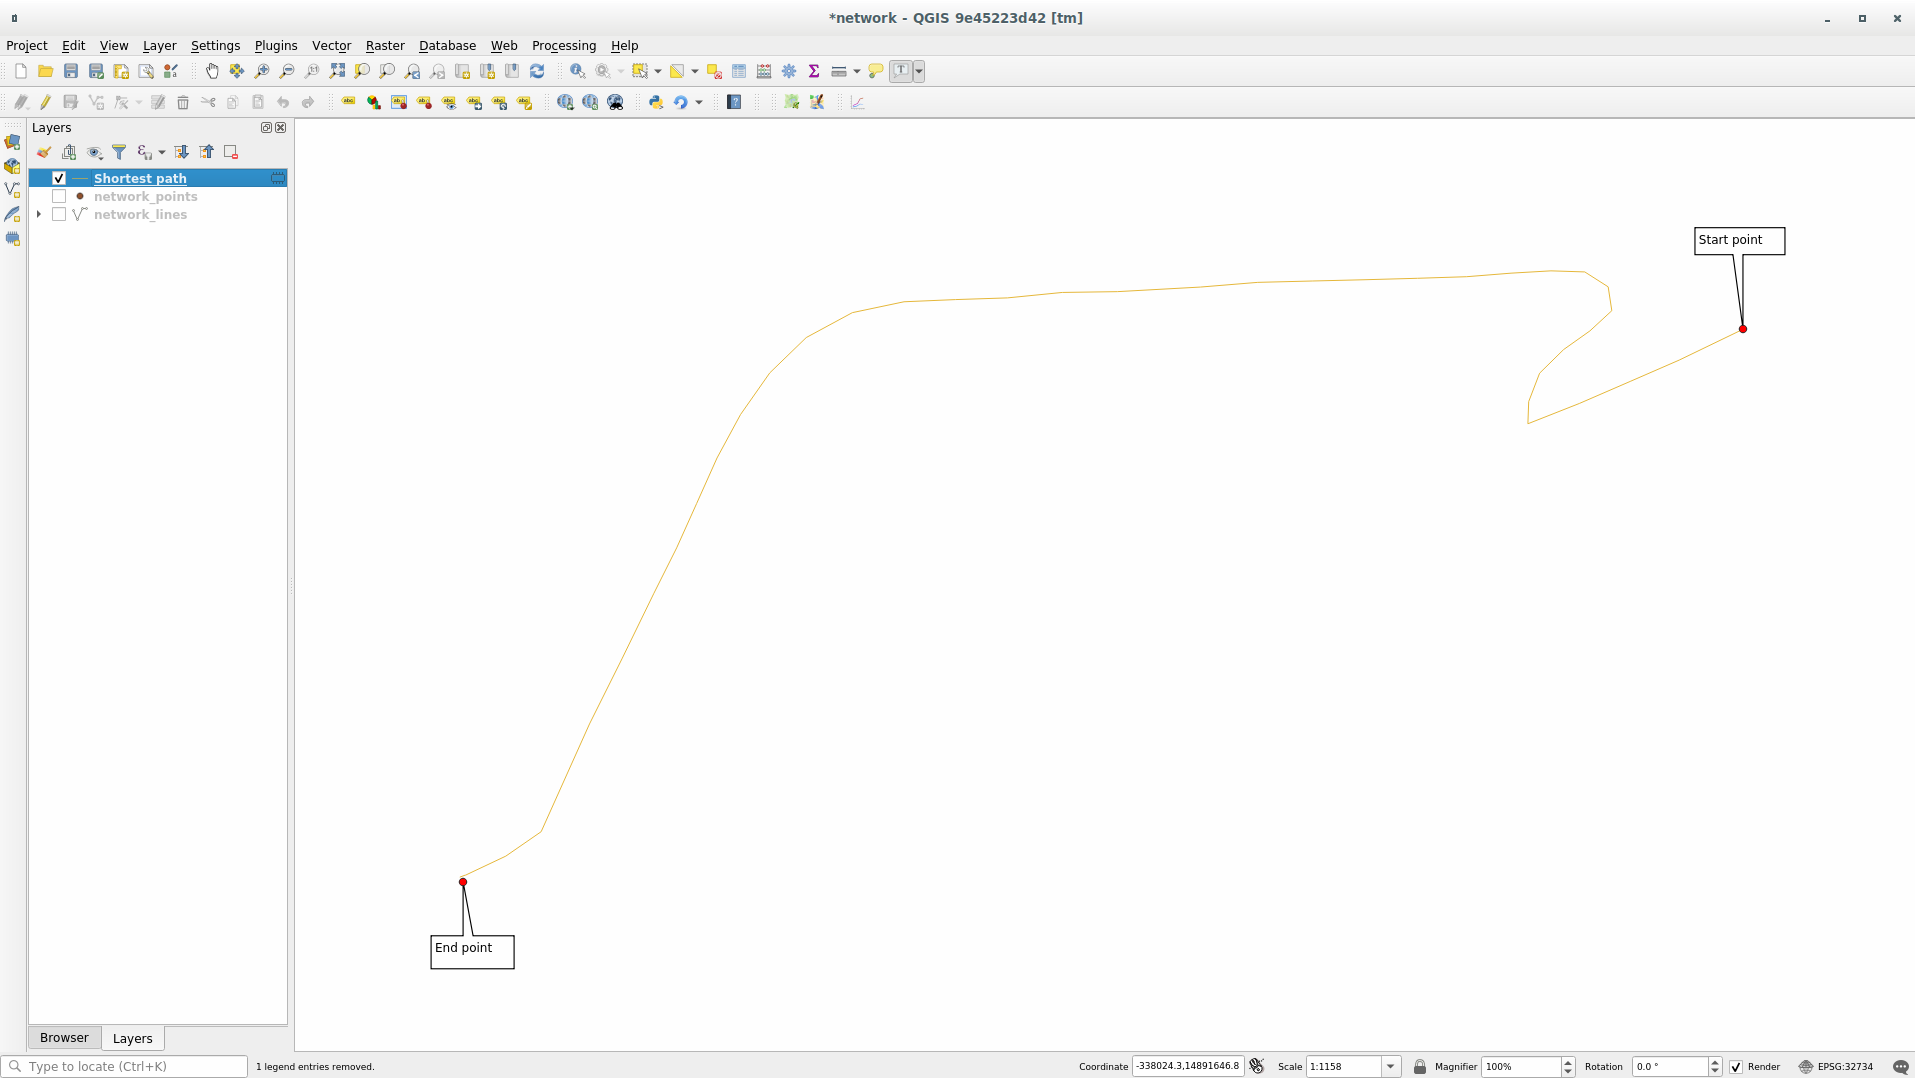This screenshot has height=1078, width=1915.
Task: Open the Python Console
Action: tap(656, 102)
